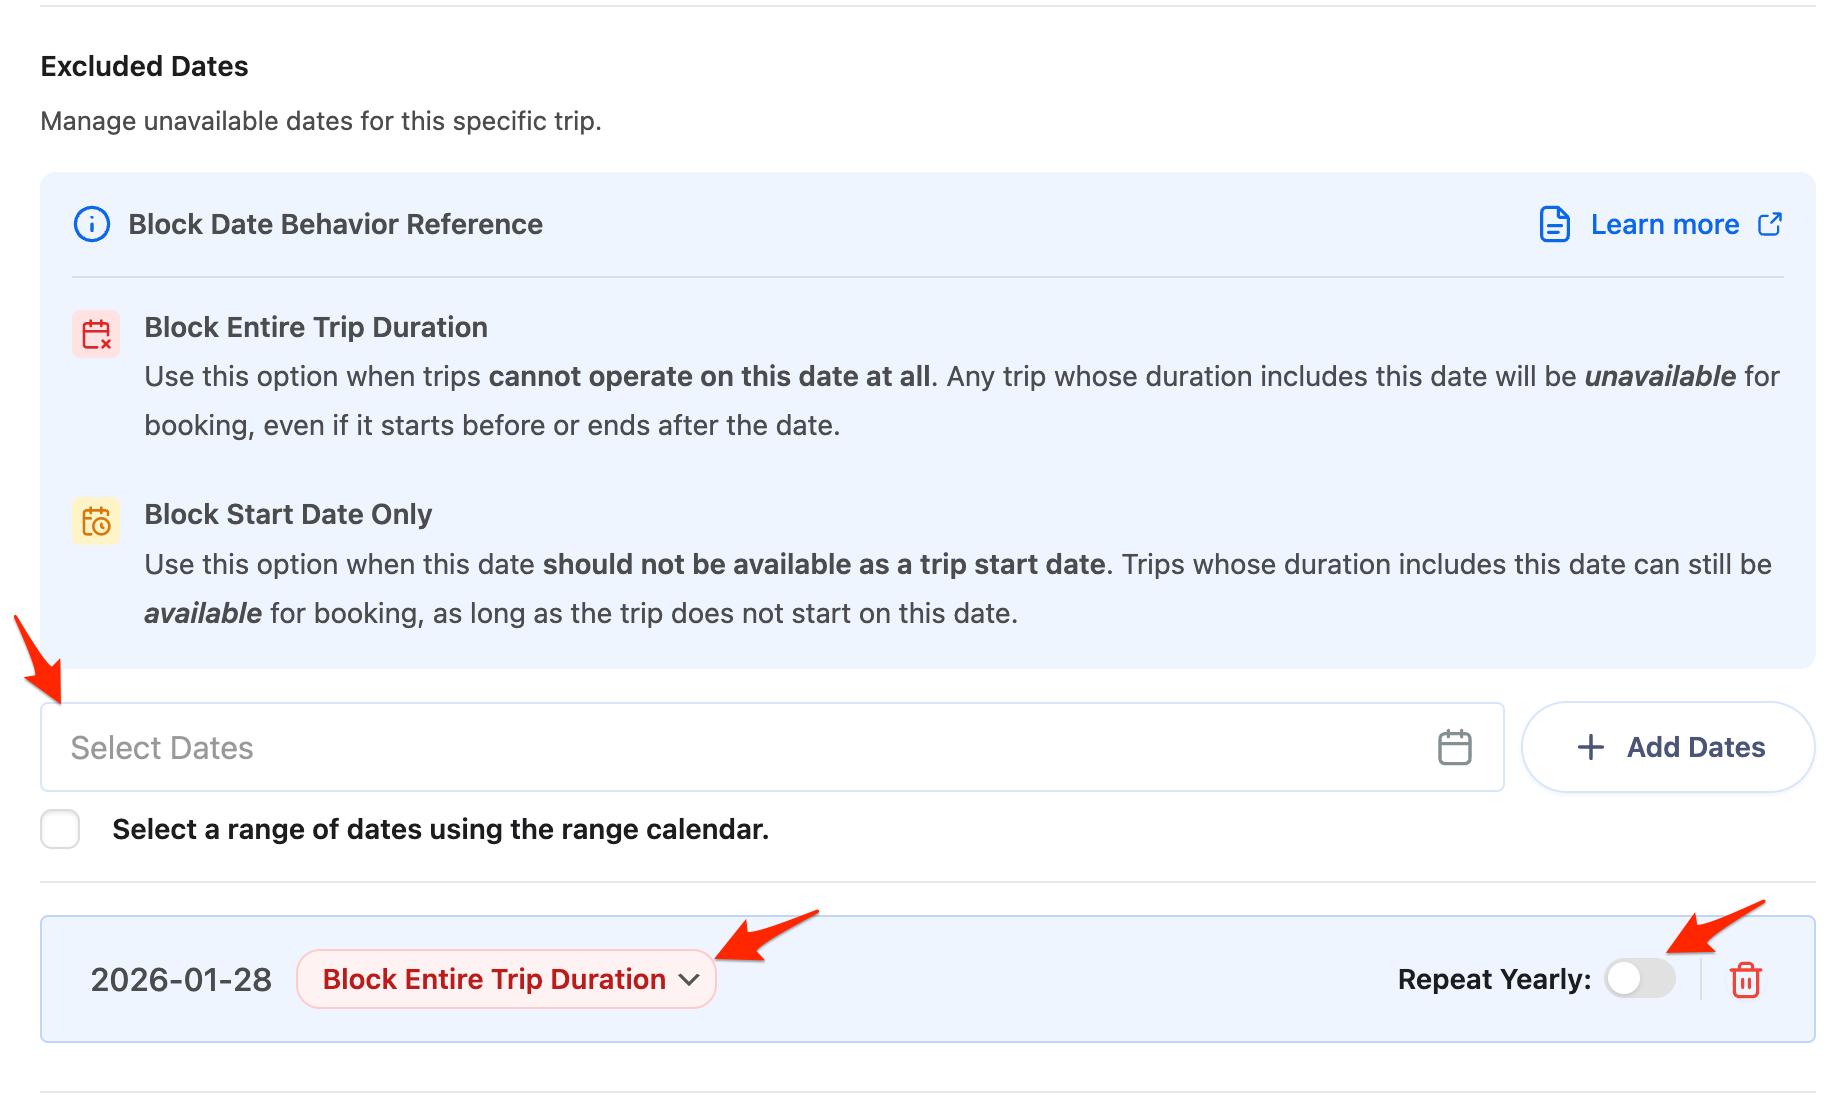
Task: Open the calendar icon in Select Dates field
Action: coord(1454,747)
